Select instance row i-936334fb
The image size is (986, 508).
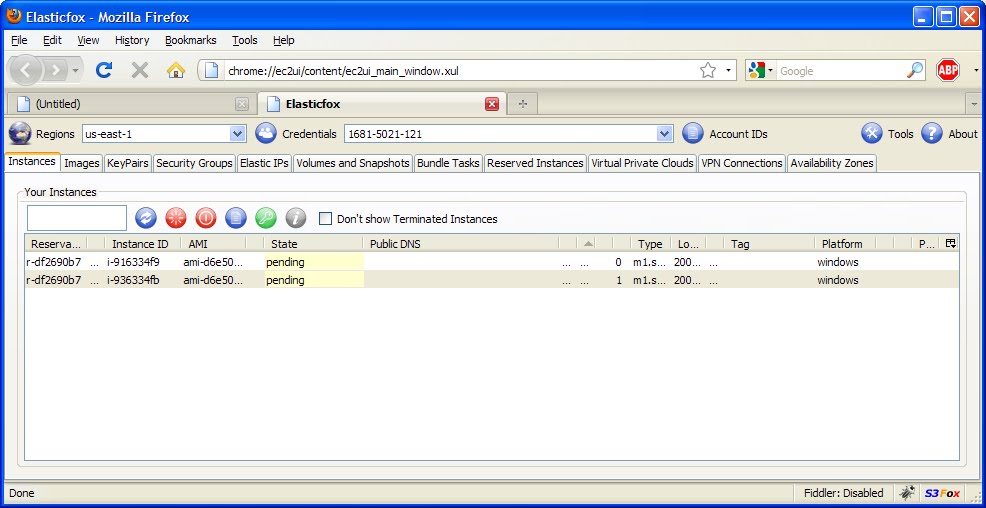[x=492, y=280]
